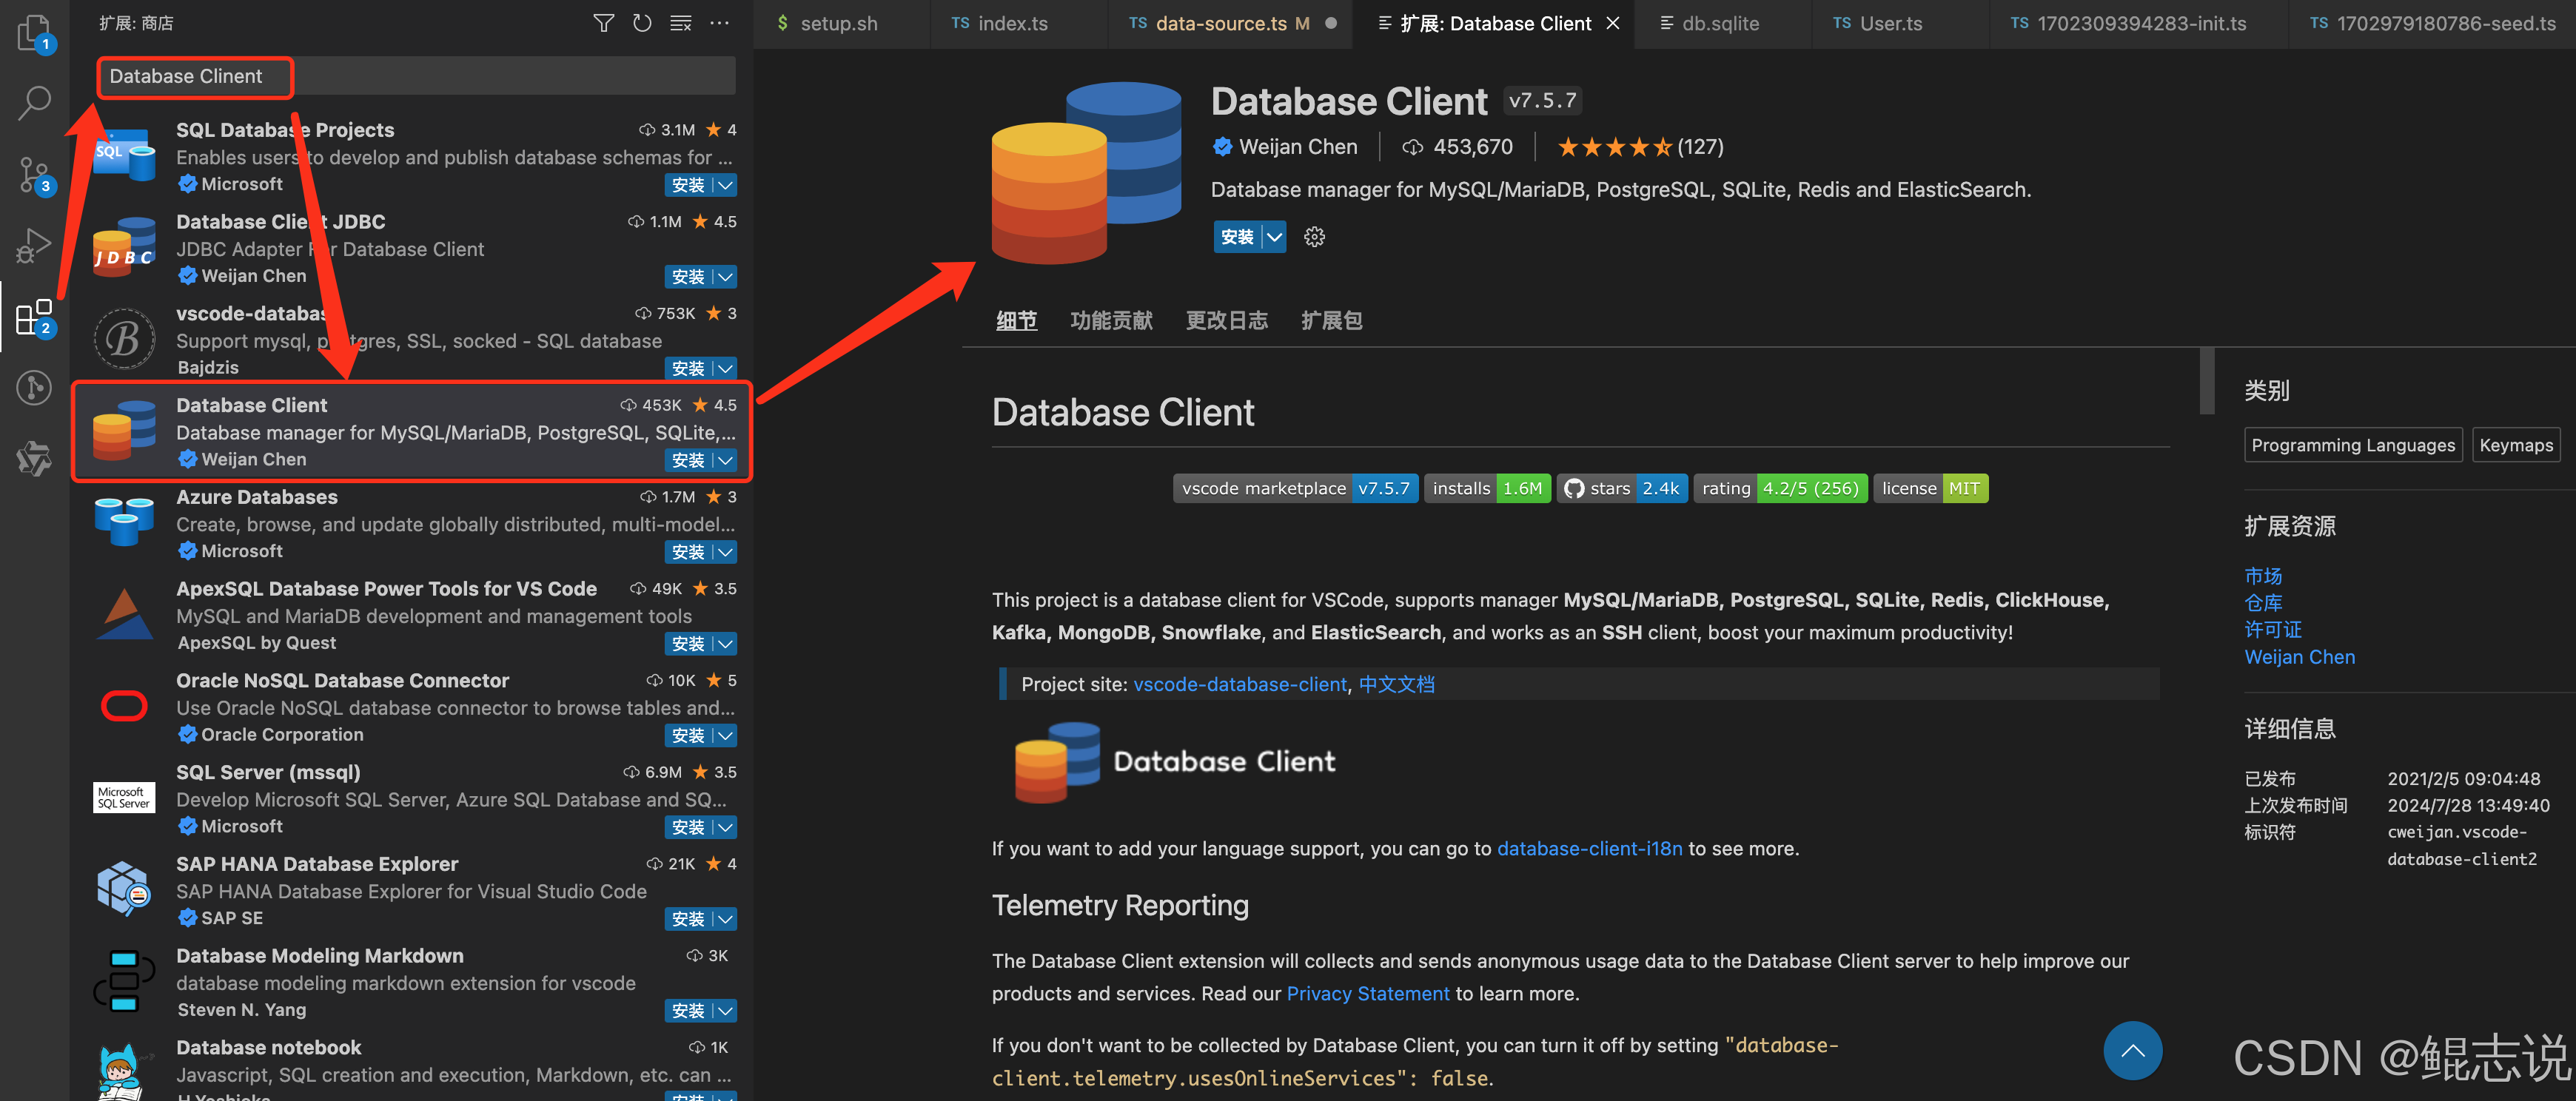Open the install dropdown for ApexSQL Database Power Tools
2576x1101 pixels.
click(x=726, y=644)
